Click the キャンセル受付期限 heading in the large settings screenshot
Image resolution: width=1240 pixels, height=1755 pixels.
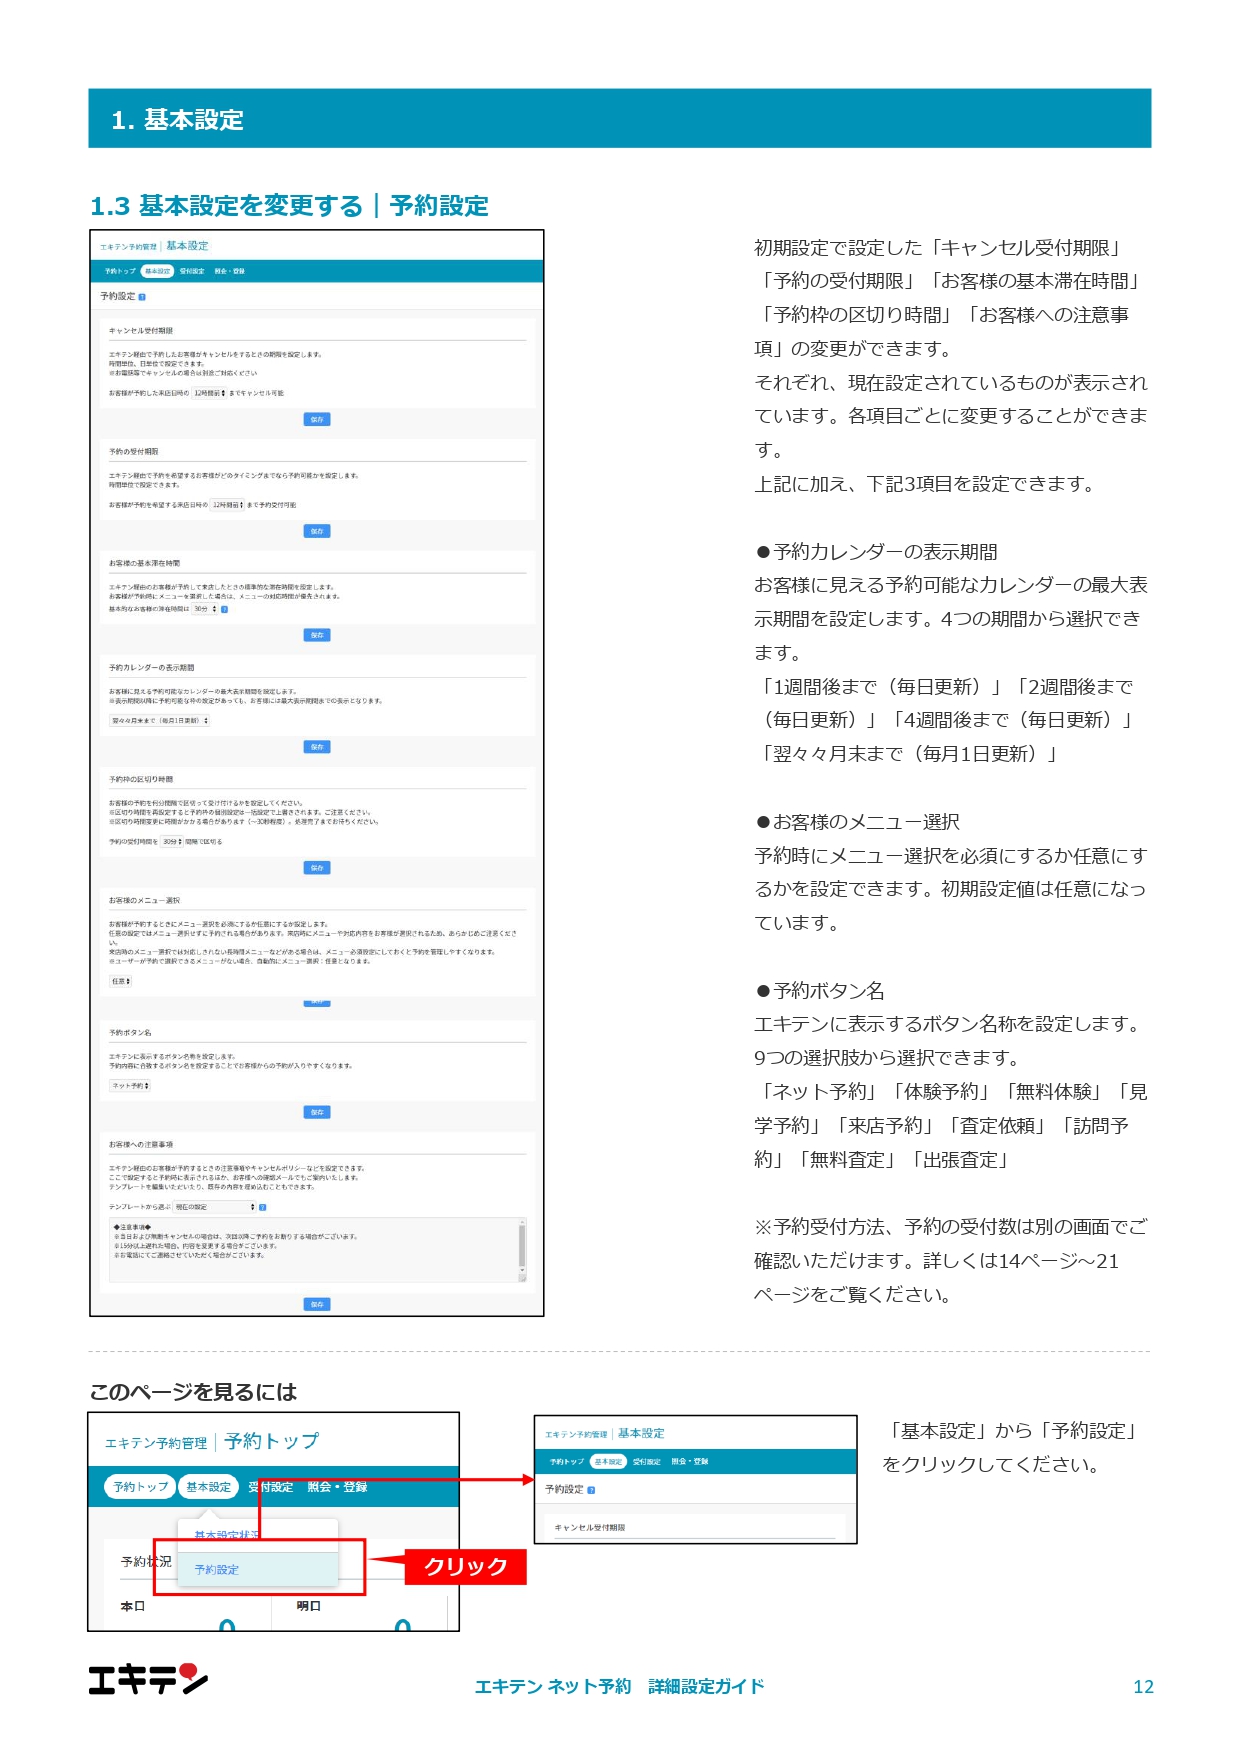click(141, 331)
